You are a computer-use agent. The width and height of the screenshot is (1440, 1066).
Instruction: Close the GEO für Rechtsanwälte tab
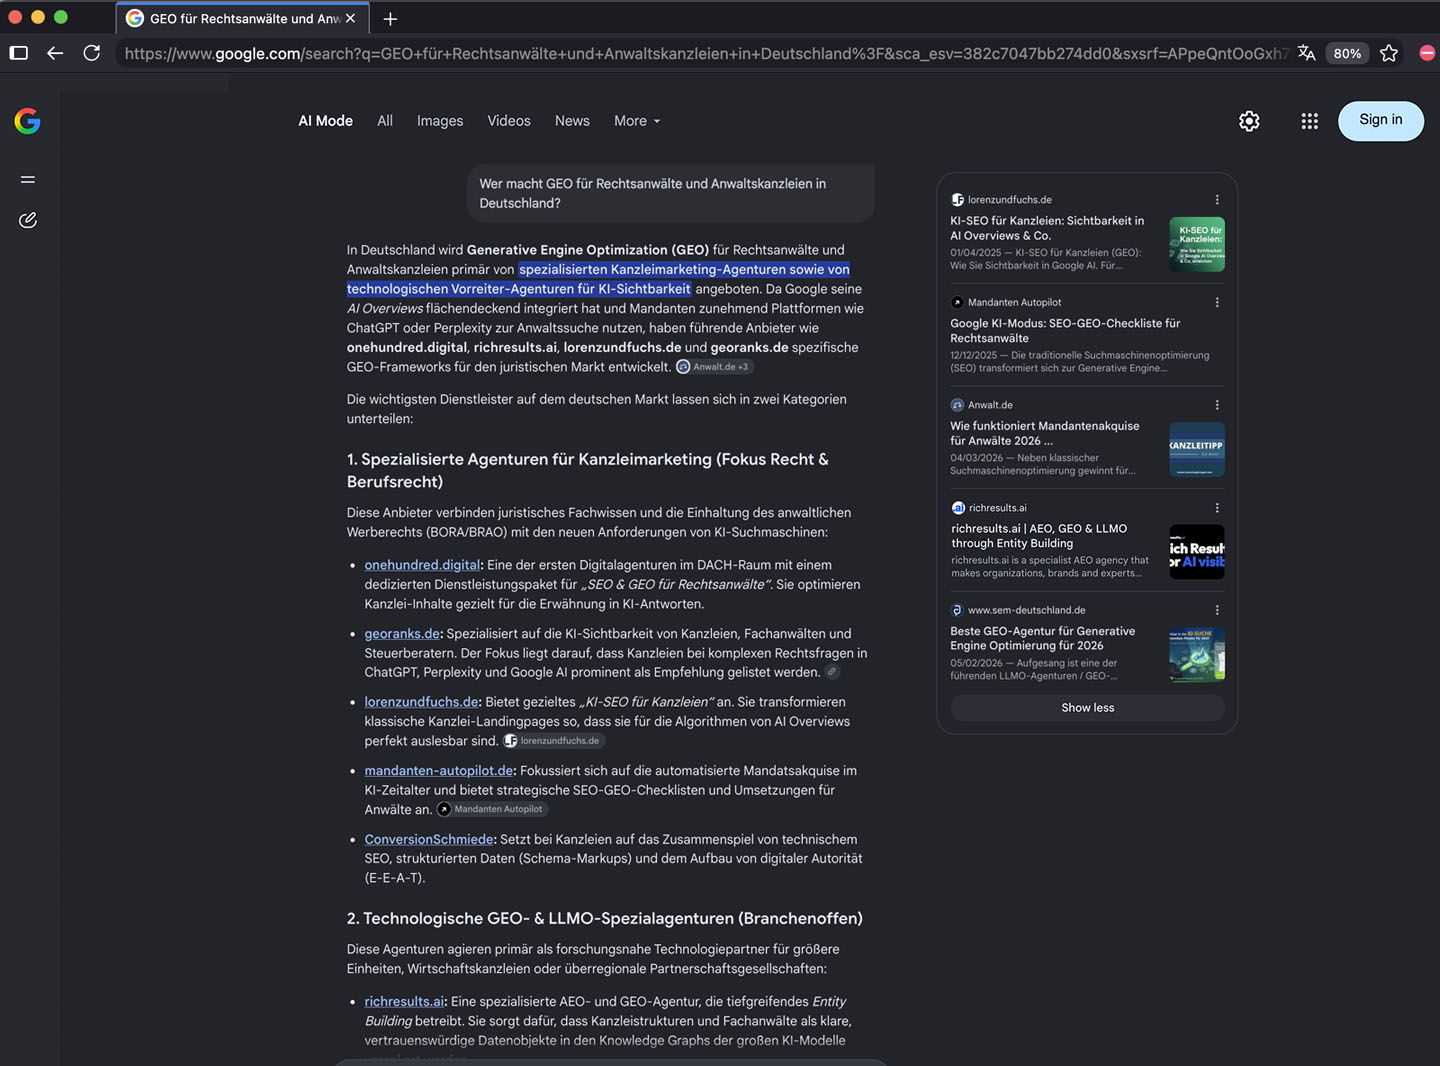(x=350, y=18)
